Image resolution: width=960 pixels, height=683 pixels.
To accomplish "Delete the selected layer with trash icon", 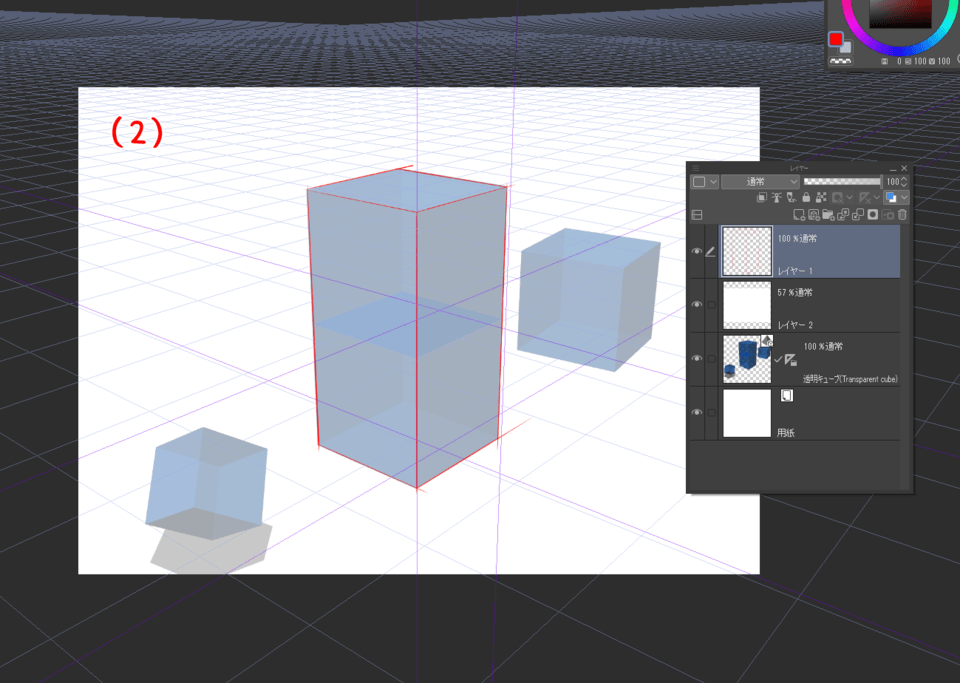I will pos(902,214).
